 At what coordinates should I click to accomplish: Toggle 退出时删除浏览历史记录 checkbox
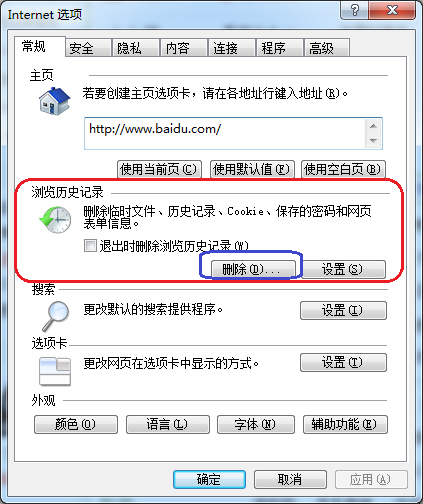pyautogui.click(x=90, y=246)
